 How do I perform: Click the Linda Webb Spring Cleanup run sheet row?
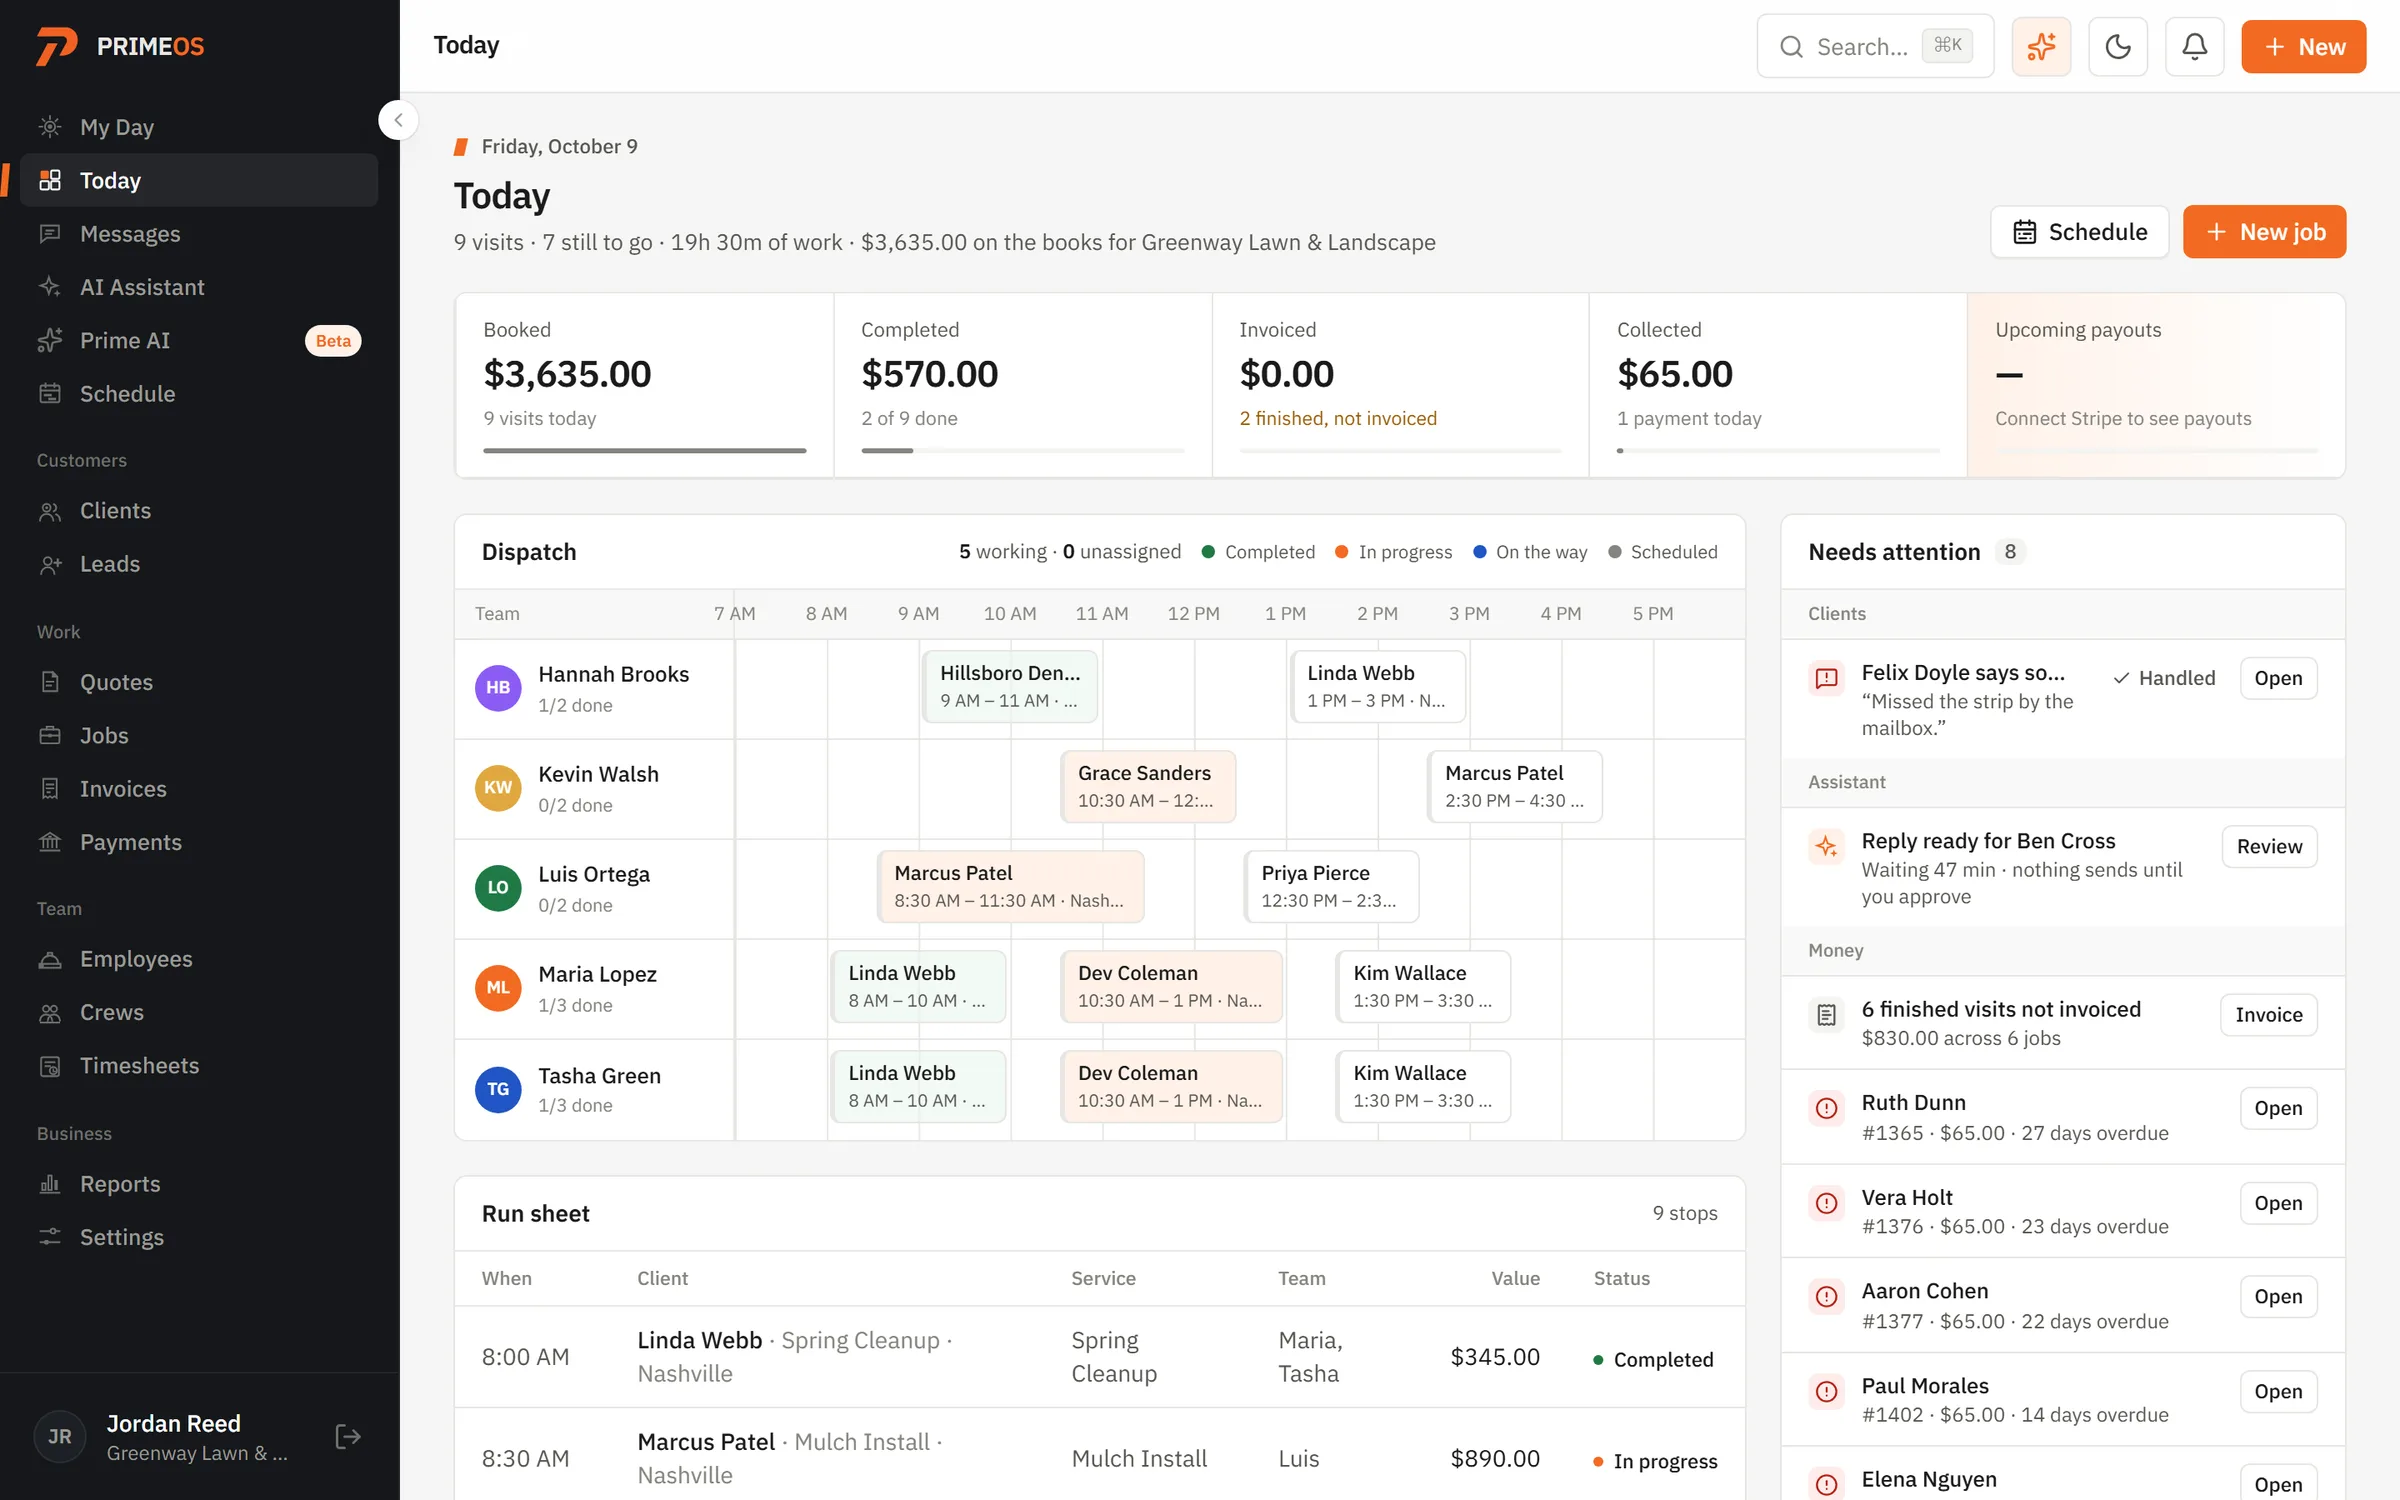pyautogui.click(x=1100, y=1357)
